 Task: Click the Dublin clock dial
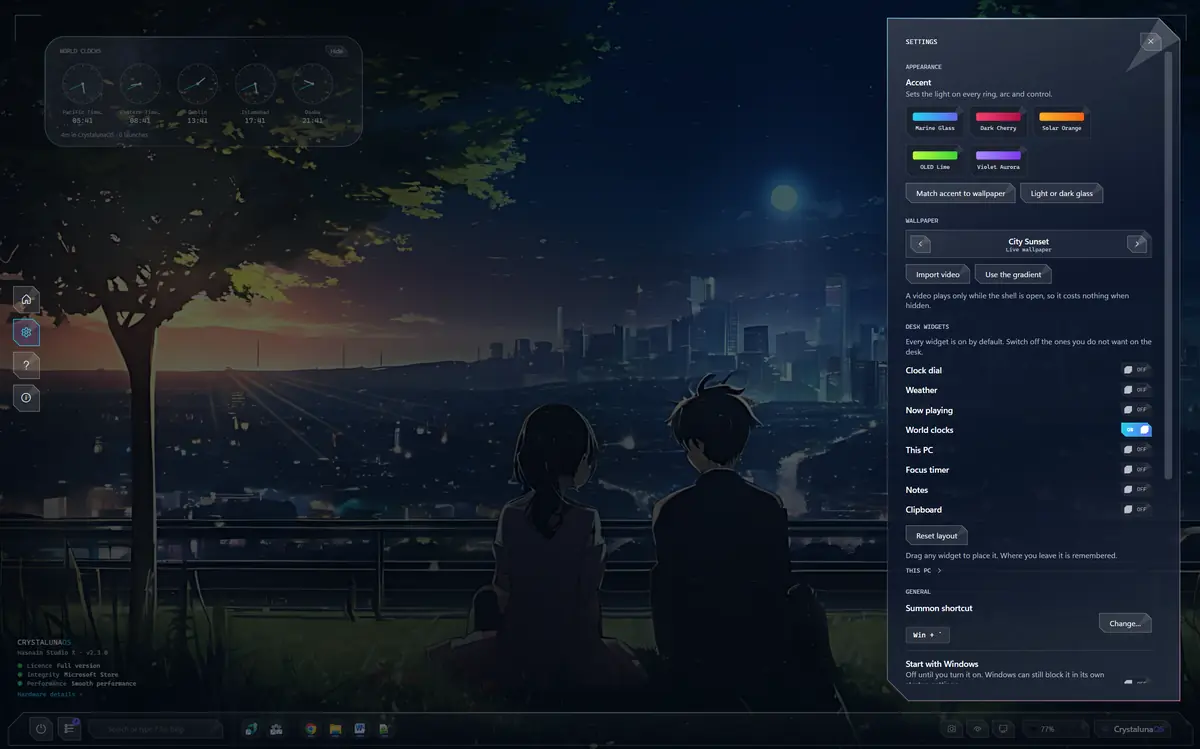pyautogui.click(x=198, y=84)
